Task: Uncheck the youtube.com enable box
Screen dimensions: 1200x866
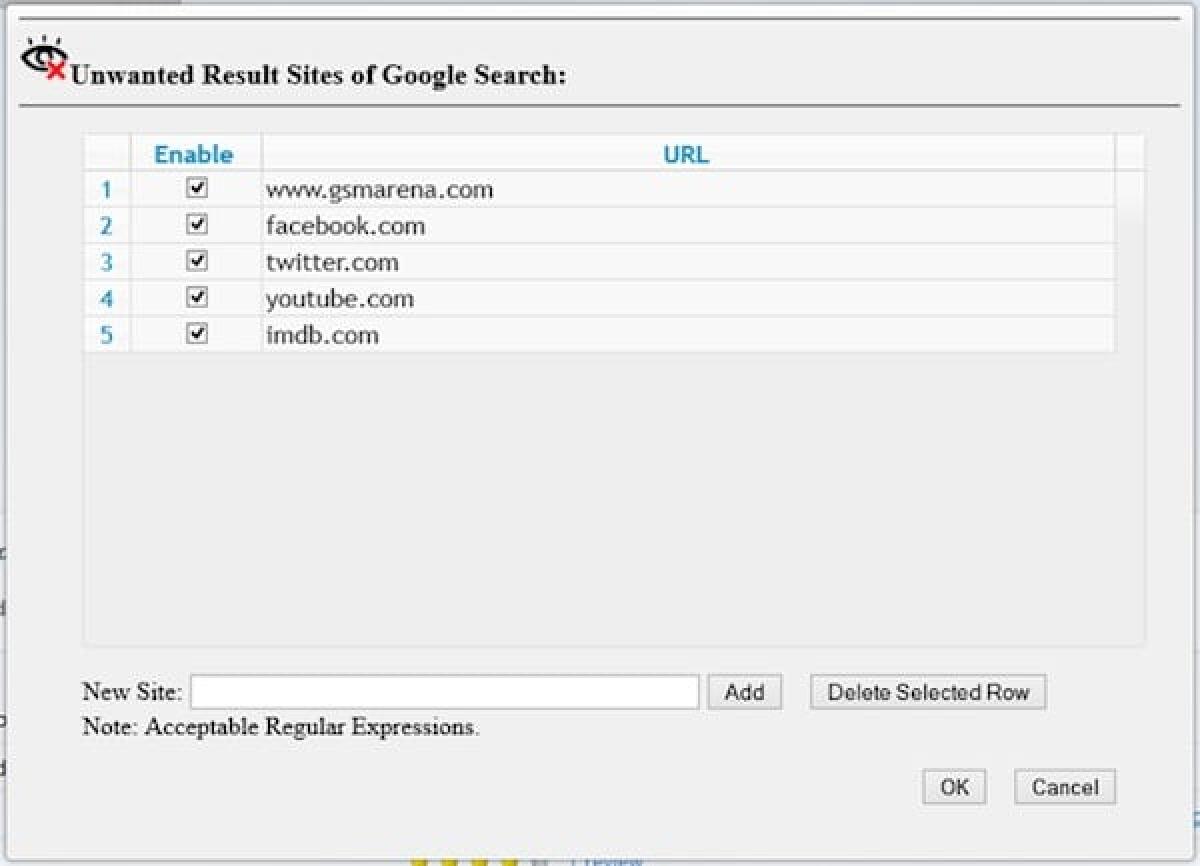Action: point(196,297)
